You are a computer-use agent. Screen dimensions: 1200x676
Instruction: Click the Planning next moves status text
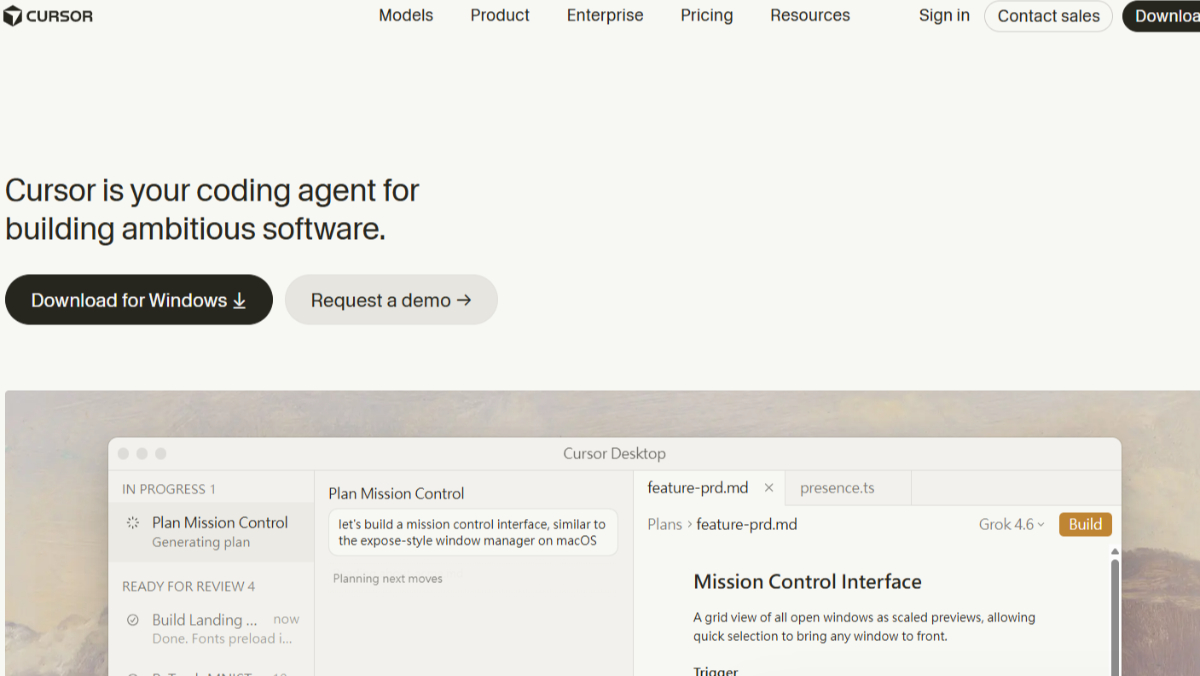387,578
